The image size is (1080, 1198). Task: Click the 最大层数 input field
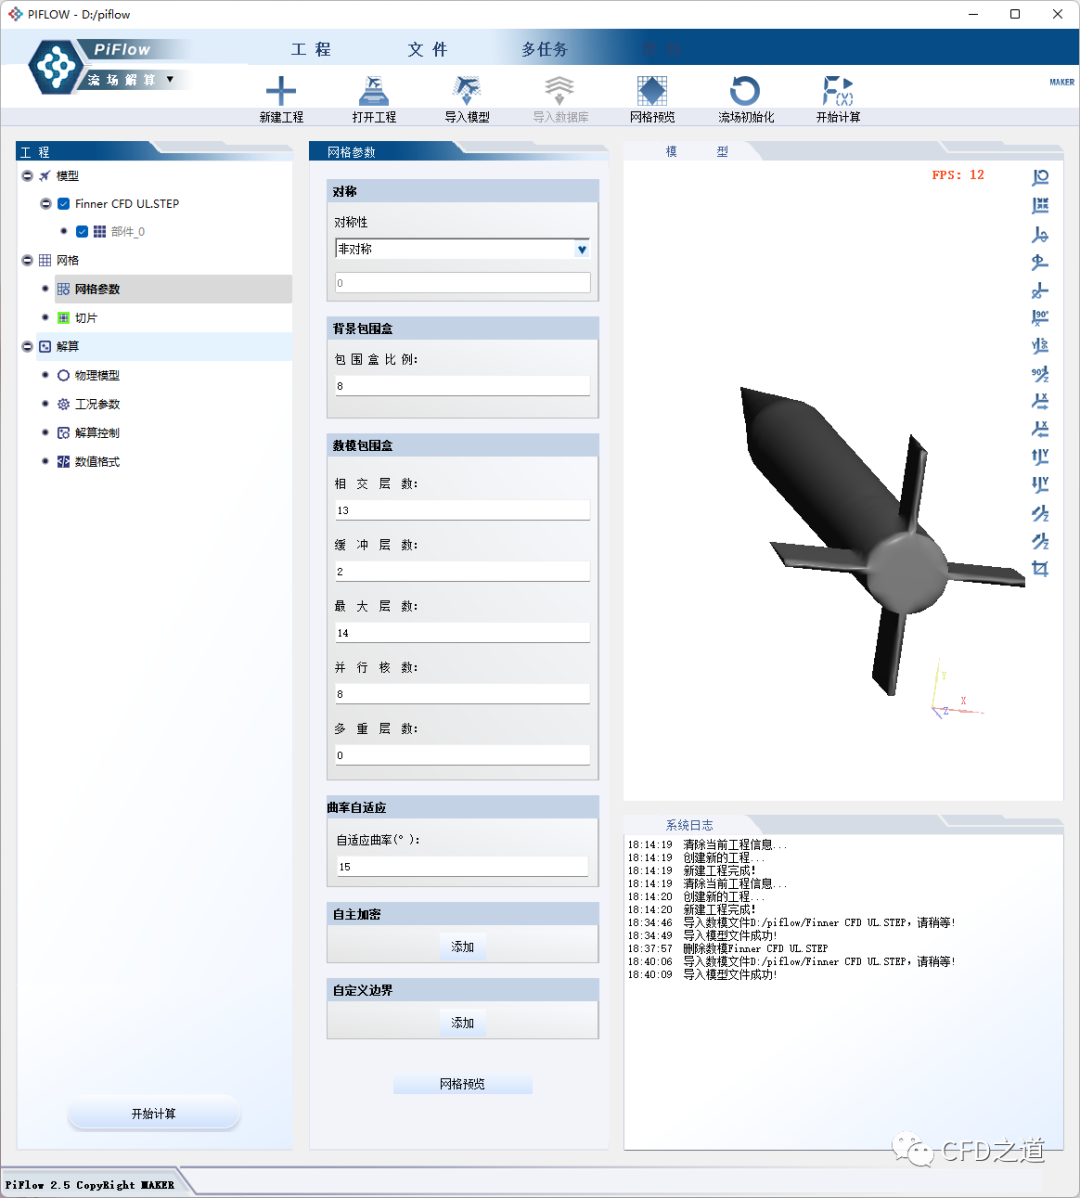point(462,633)
